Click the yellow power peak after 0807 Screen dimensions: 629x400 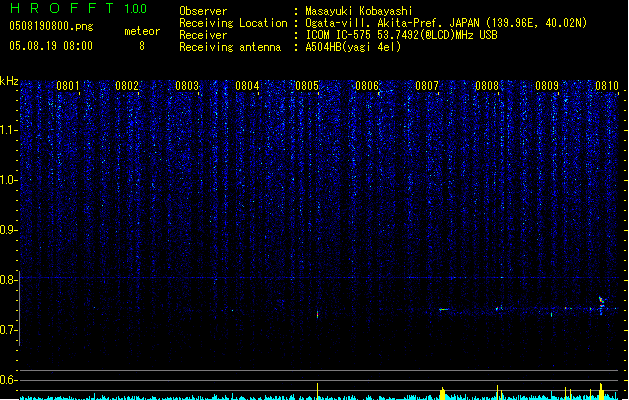pos(442,393)
